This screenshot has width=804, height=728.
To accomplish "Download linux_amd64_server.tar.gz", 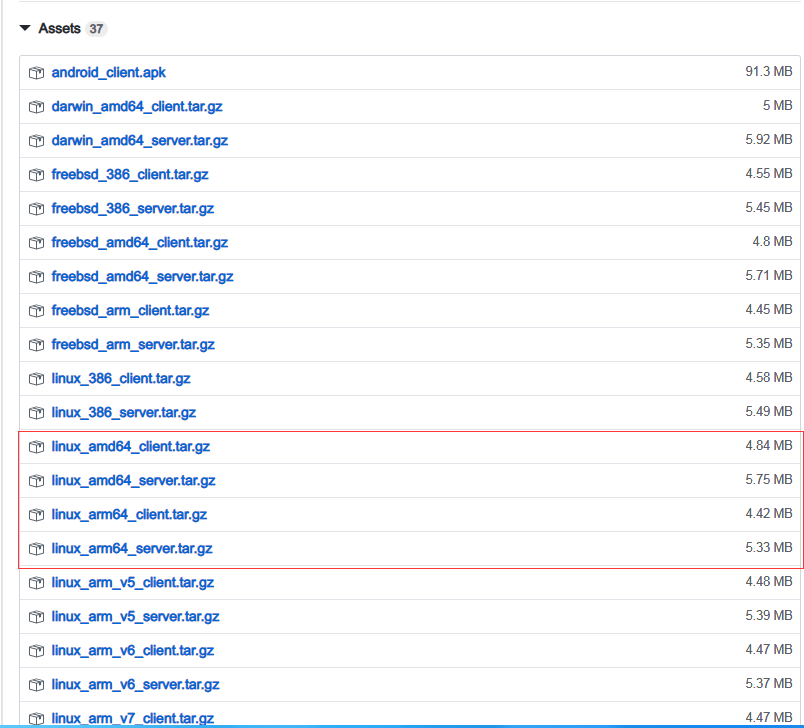I will (133, 481).
